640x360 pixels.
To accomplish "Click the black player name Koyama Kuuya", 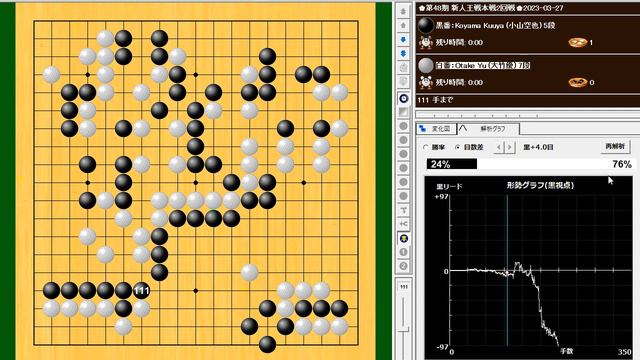I will point(495,25).
